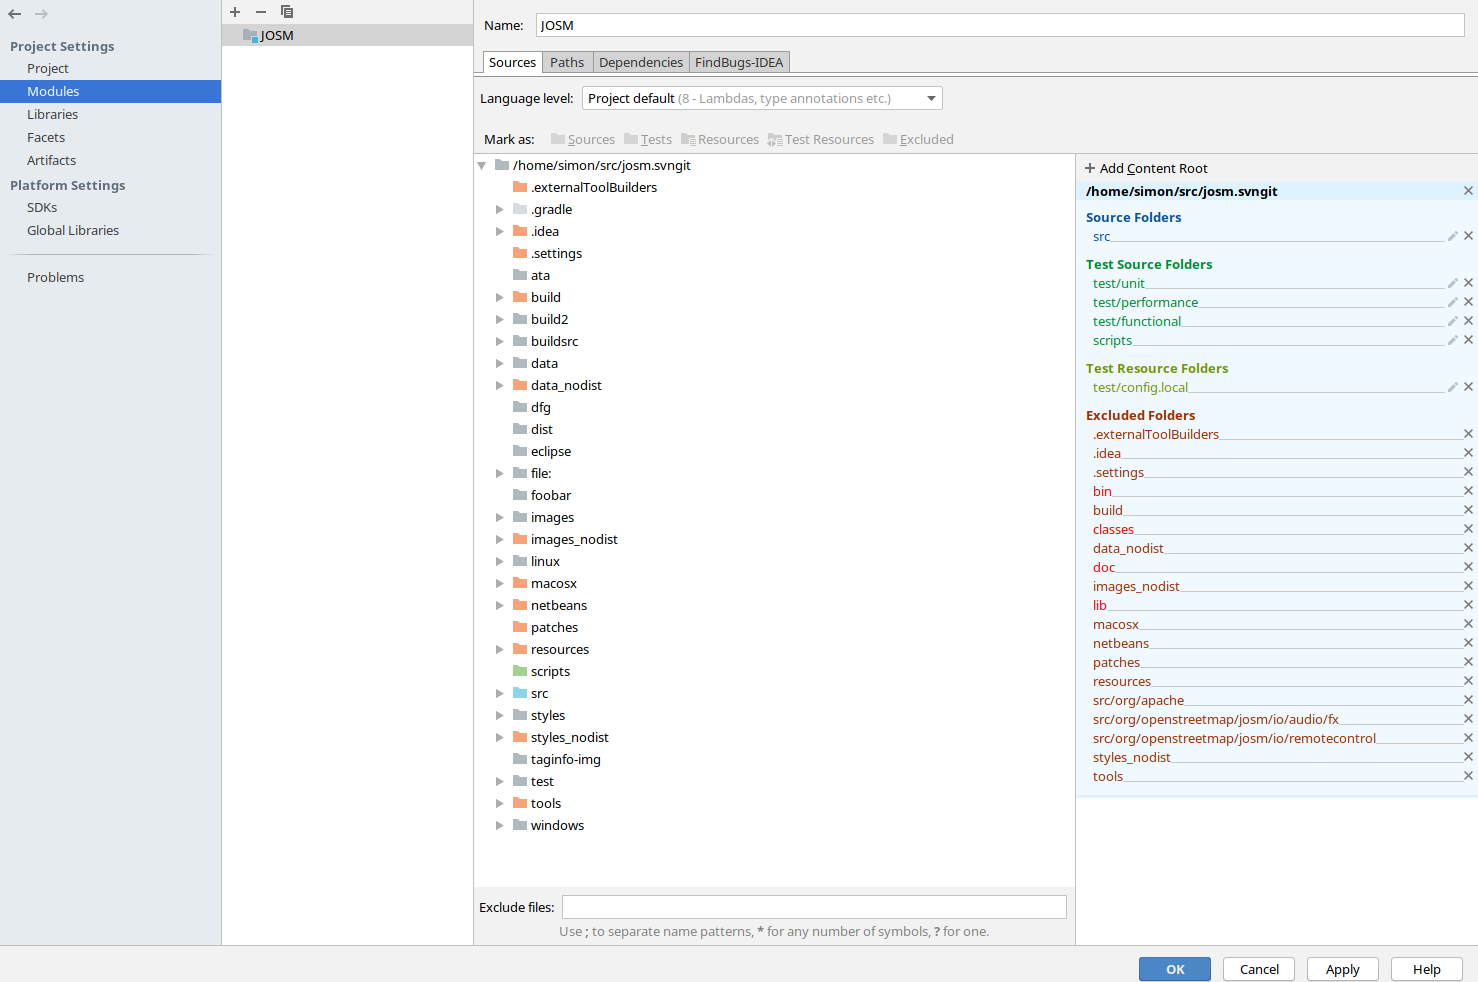
Task: Mark selected folder as Excluded
Action: pos(918,139)
